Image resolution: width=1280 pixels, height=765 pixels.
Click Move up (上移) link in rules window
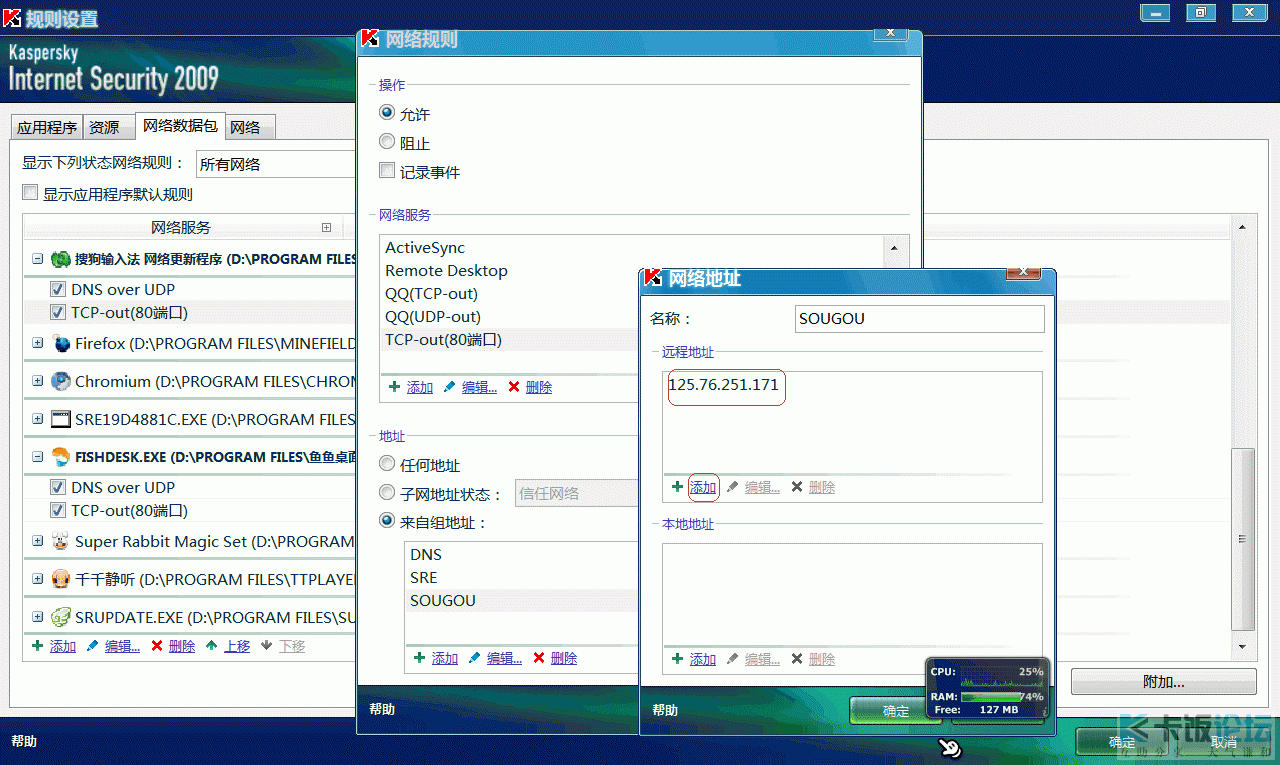click(237, 646)
